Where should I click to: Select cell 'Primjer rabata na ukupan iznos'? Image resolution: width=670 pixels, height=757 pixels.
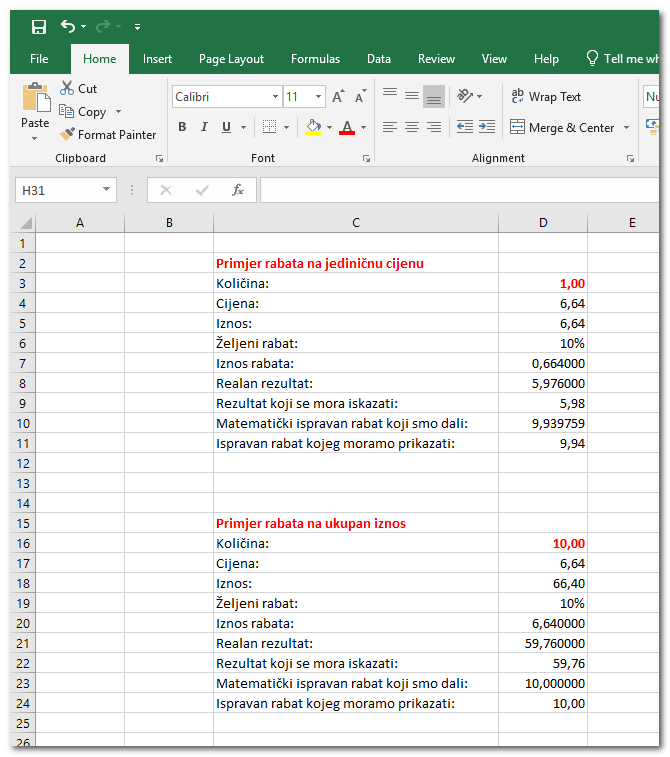356,523
